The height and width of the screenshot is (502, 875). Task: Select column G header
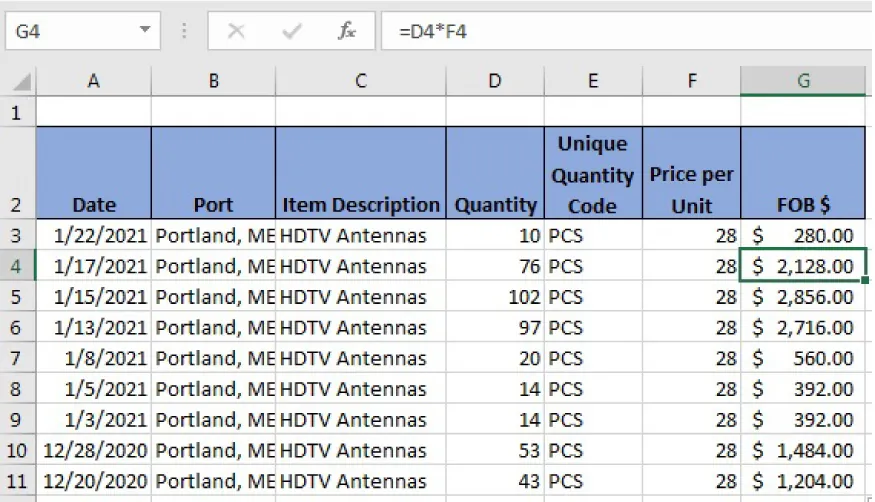803,82
